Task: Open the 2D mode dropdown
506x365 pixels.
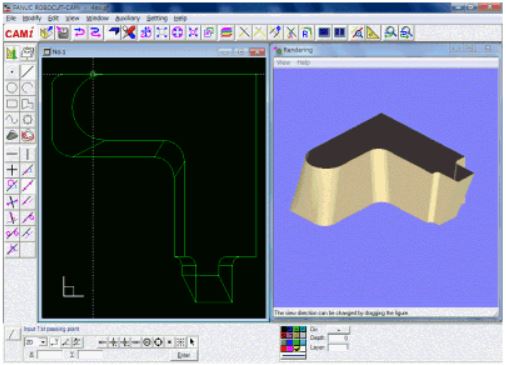Action: click(x=36, y=342)
